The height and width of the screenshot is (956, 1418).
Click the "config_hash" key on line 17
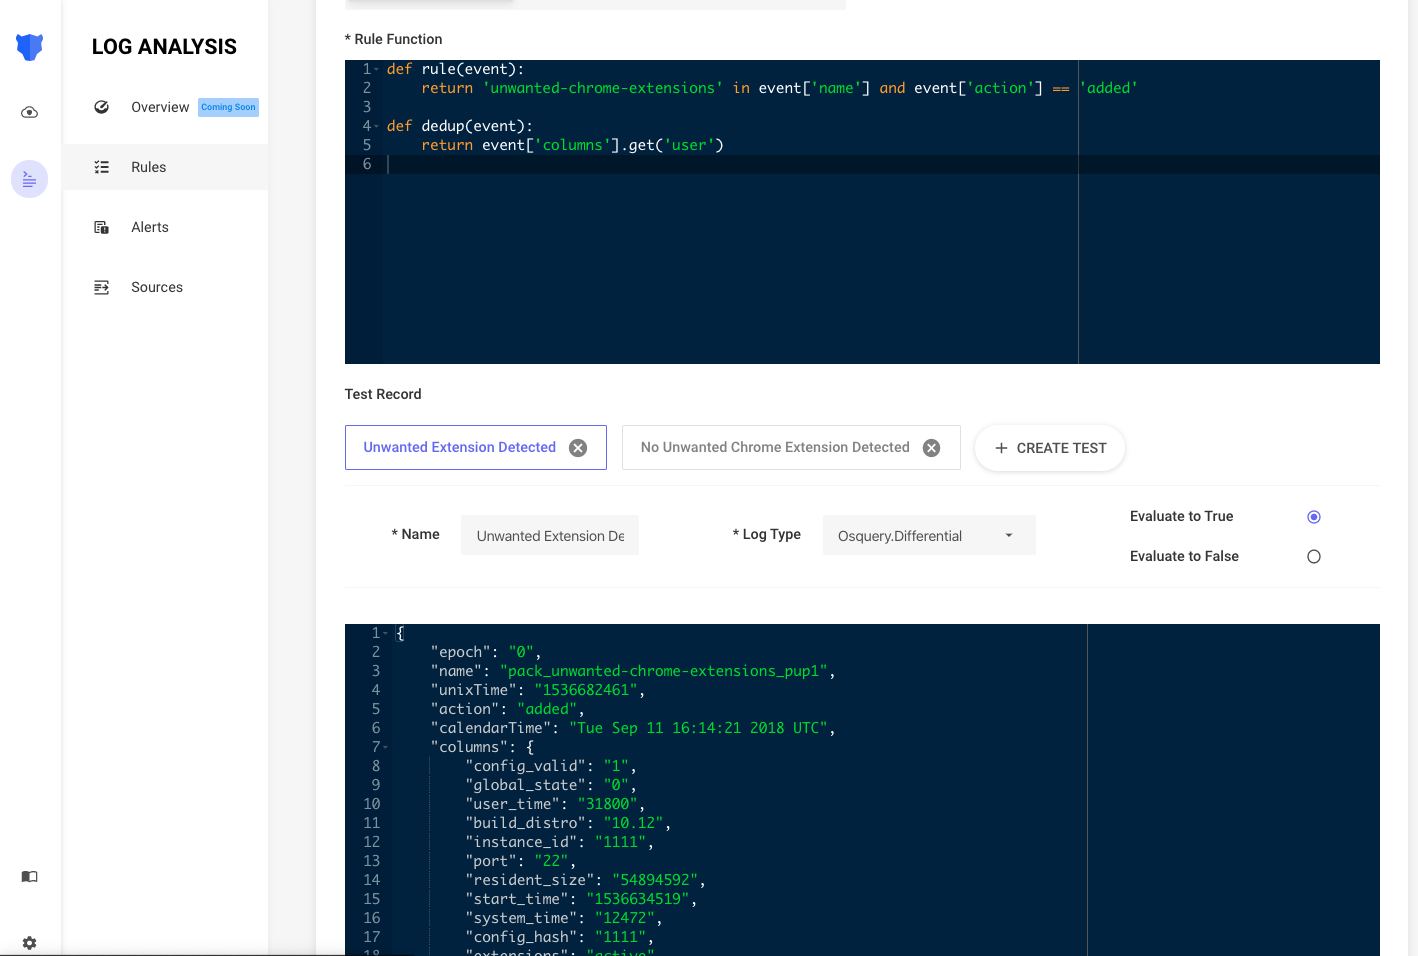click(521, 937)
